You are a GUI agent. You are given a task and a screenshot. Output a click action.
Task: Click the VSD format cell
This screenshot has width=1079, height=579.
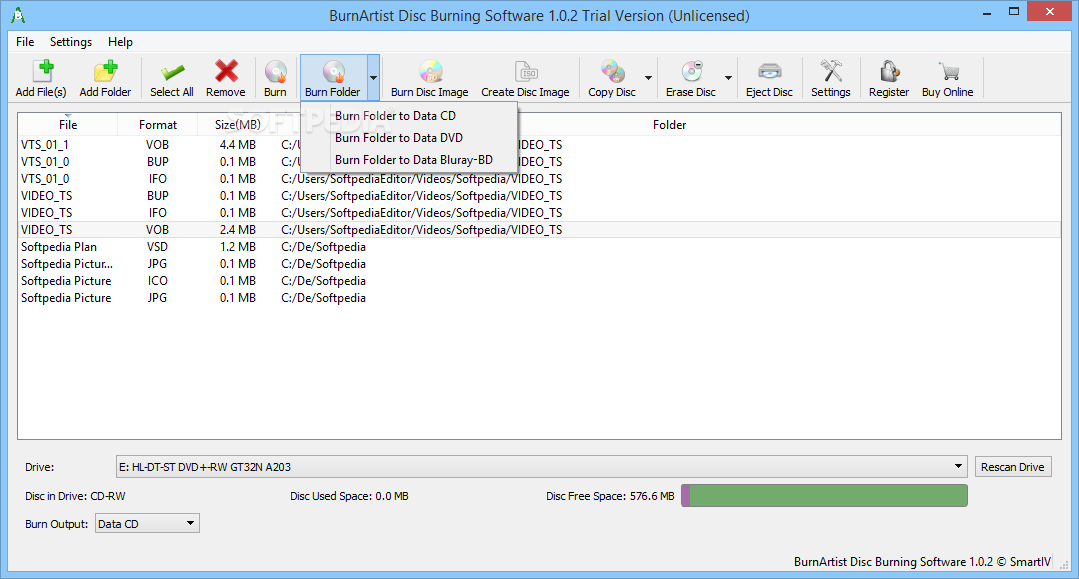[158, 246]
